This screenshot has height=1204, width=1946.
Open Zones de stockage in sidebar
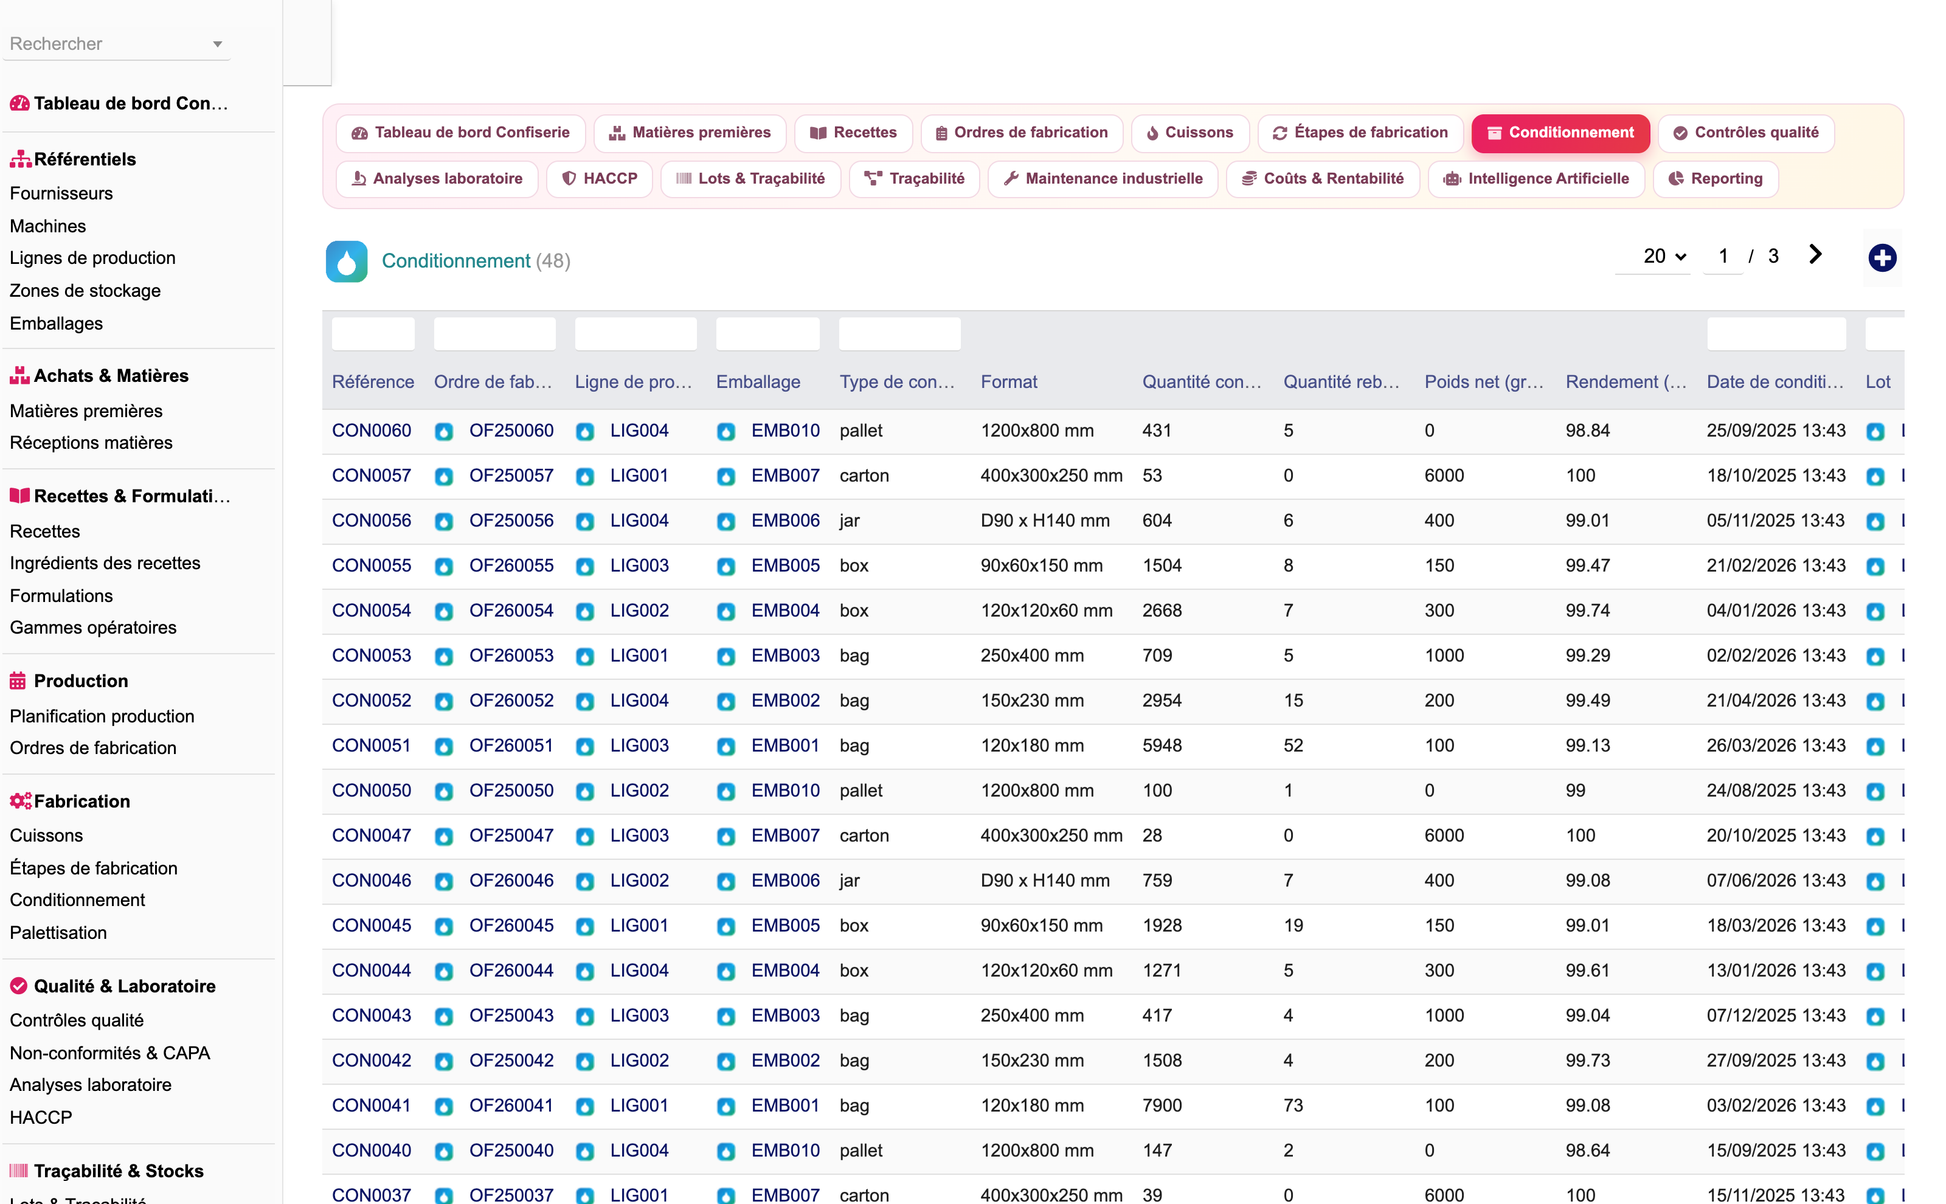pos(85,291)
